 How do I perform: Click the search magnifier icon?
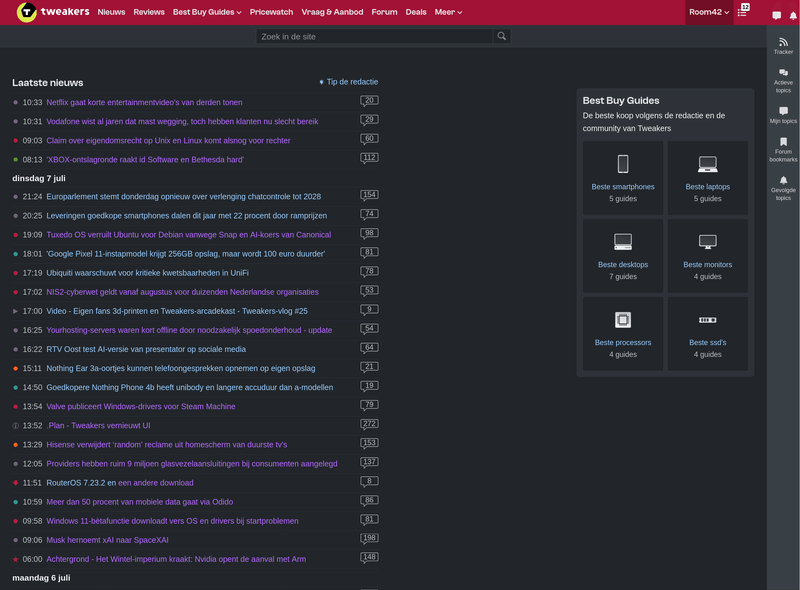point(502,36)
